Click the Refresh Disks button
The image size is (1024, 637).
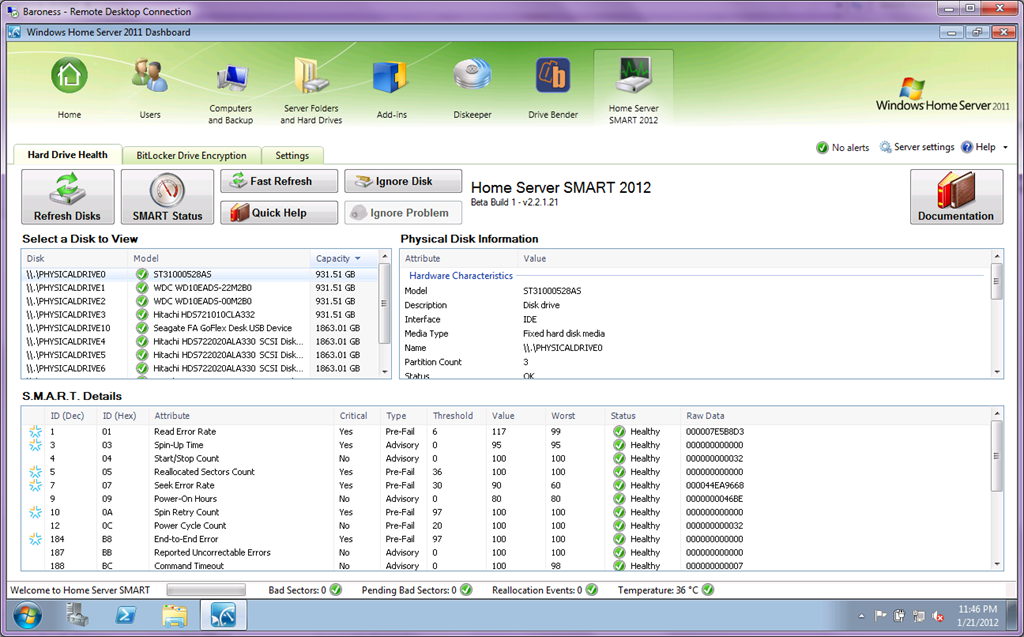coord(67,197)
